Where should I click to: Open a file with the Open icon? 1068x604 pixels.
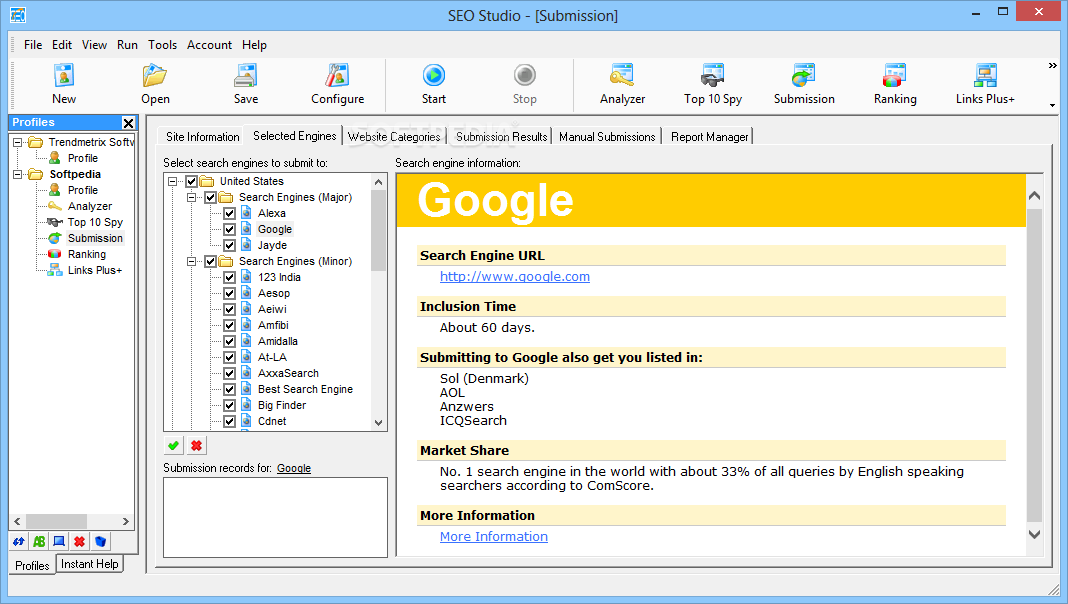tap(155, 84)
